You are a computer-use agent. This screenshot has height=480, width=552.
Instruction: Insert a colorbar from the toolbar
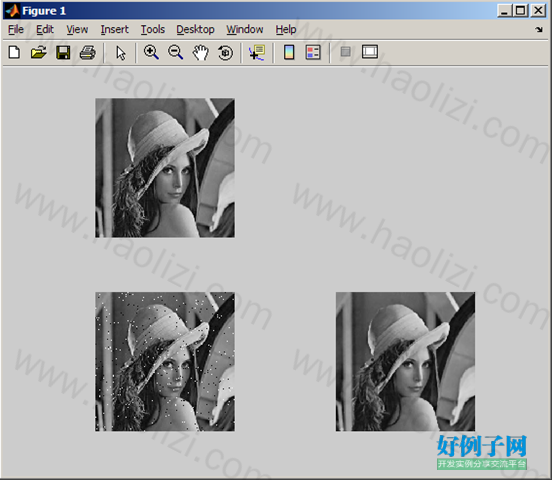point(289,52)
